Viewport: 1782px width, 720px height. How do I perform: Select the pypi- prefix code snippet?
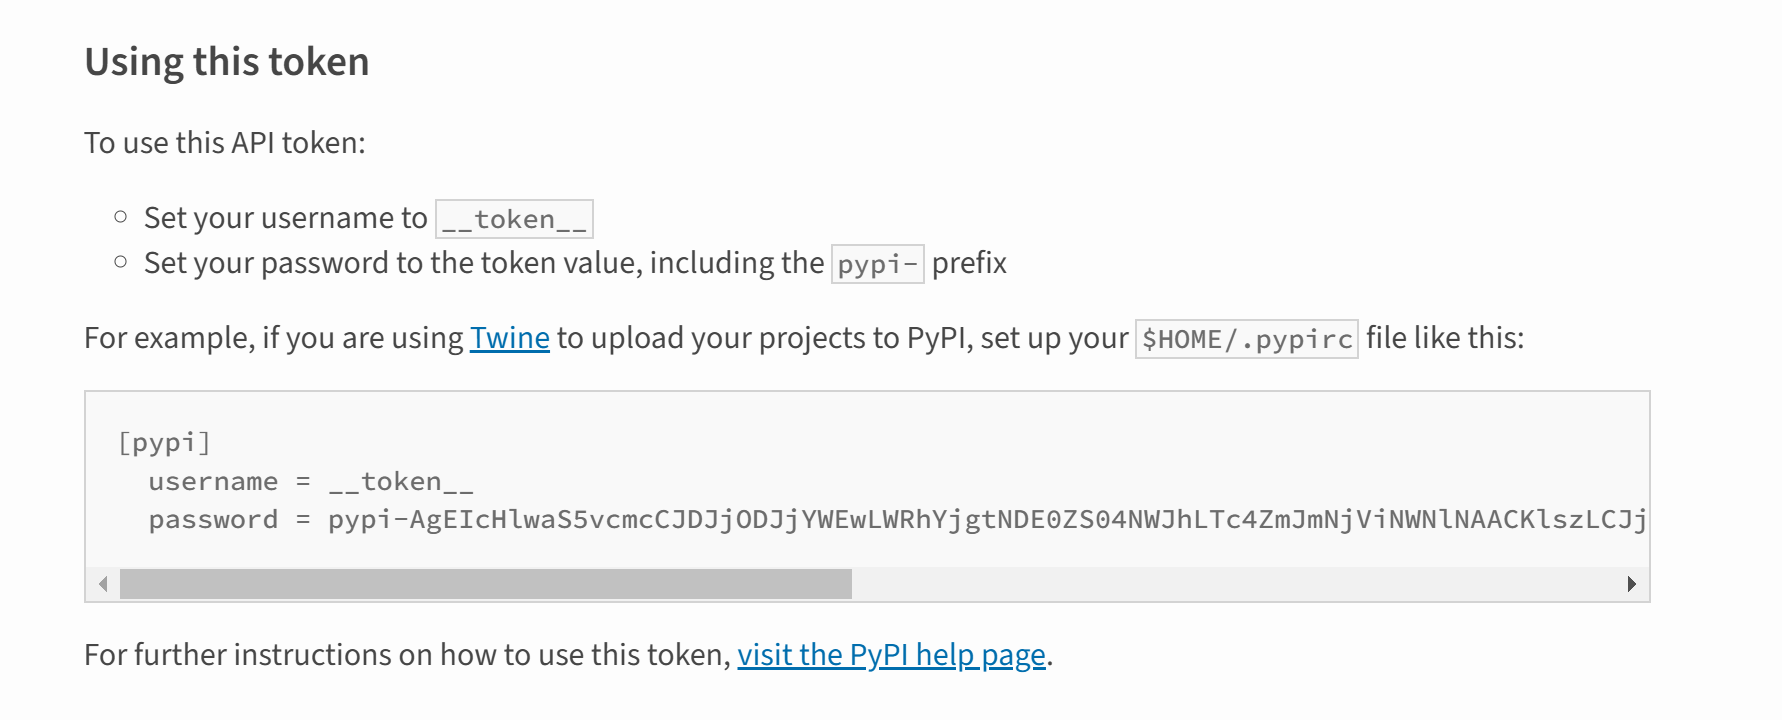click(877, 264)
